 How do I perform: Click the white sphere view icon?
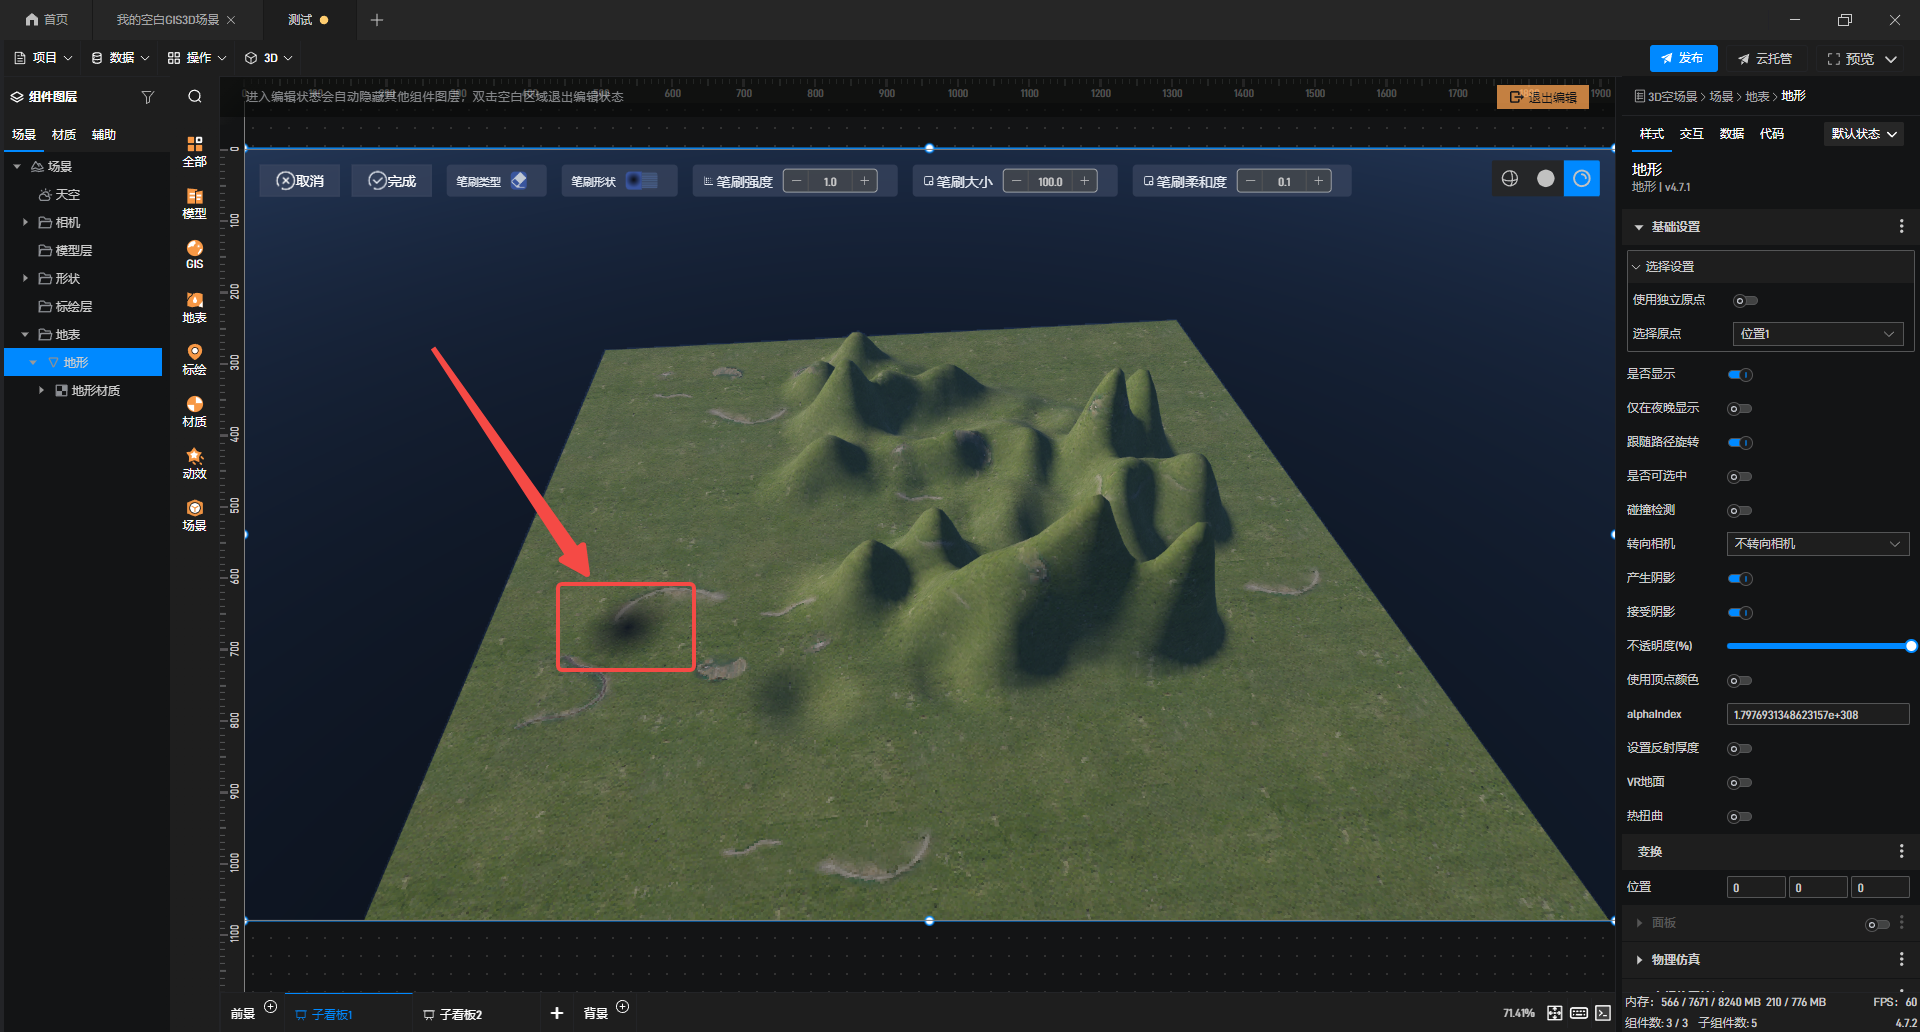[1546, 178]
